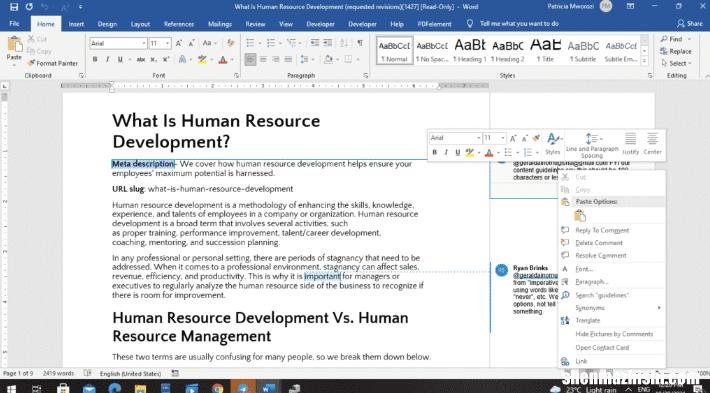Image resolution: width=710 pixels, height=393 pixels.
Task: Open the shading color dropdown
Action: pos(337,59)
